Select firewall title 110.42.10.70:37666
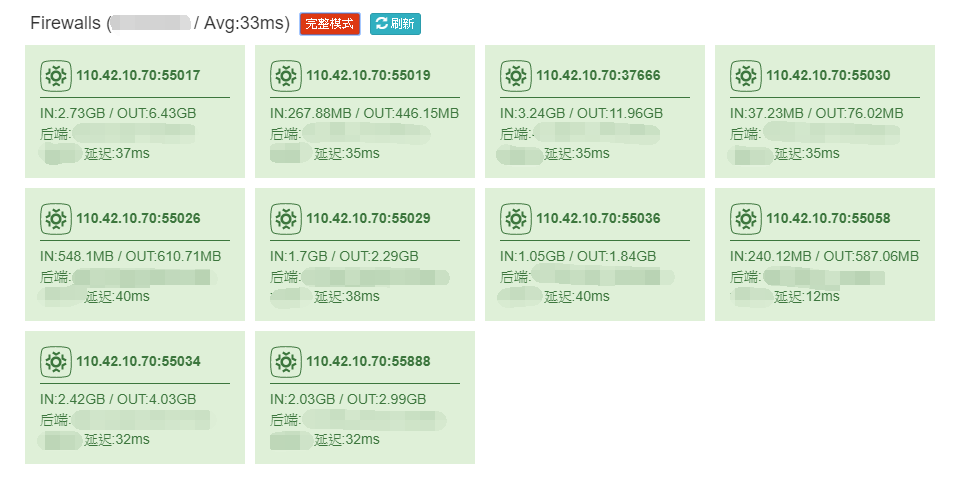Viewport: 965px width, 485px height. pyautogui.click(x=598, y=76)
